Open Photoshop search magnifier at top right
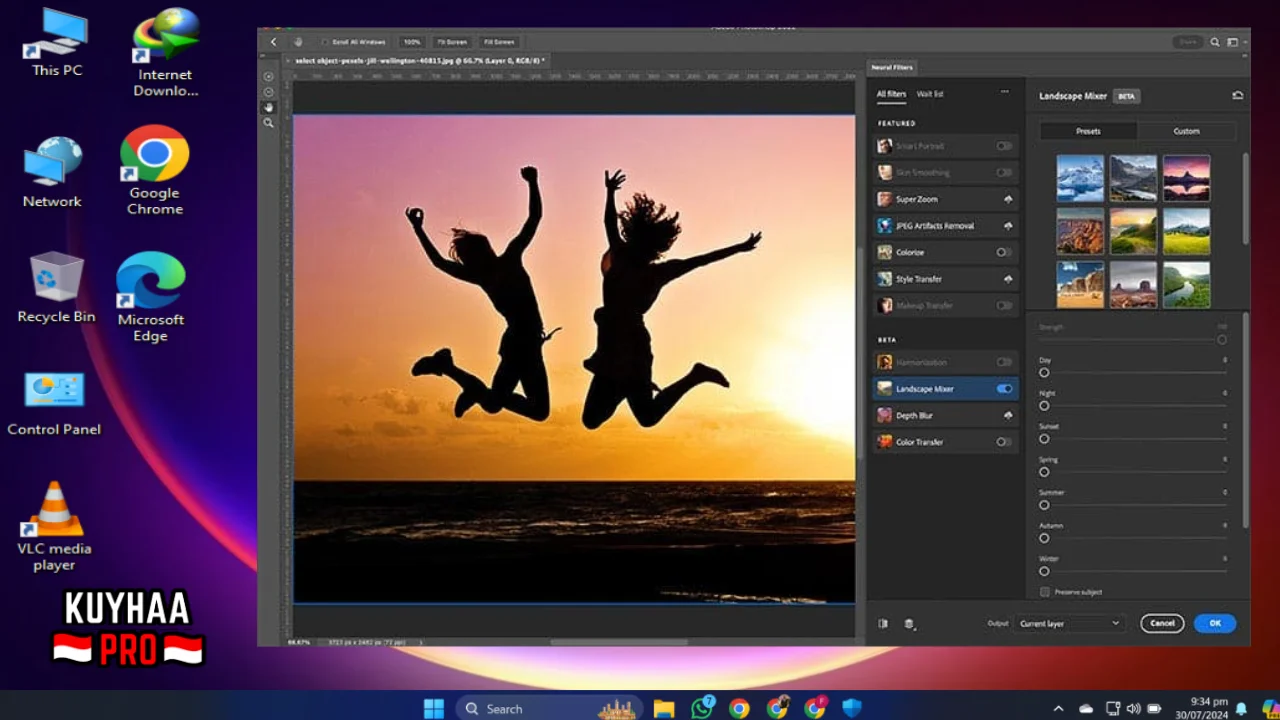 coord(1215,42)
